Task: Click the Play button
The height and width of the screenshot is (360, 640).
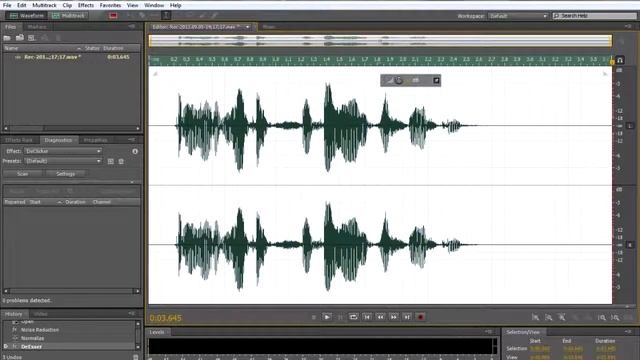Action: click(327, 317)
